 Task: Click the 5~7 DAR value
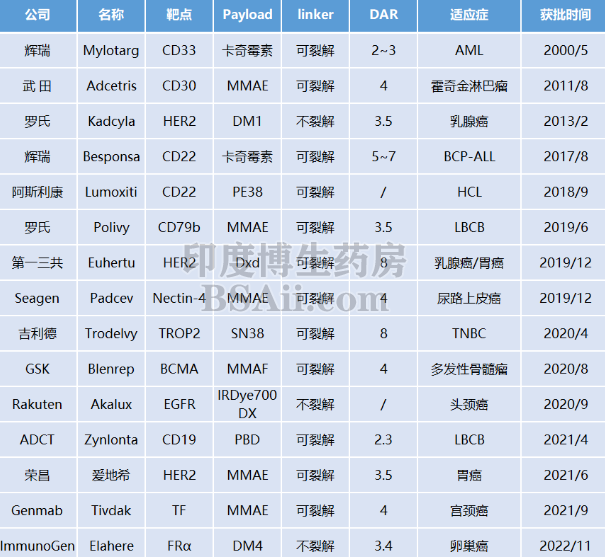pos(383,157)
